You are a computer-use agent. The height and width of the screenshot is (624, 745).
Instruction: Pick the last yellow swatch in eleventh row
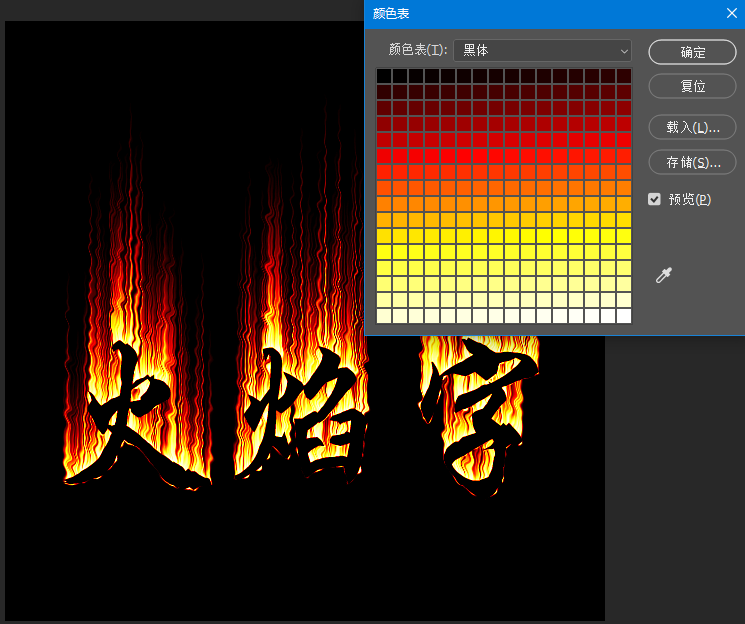[x=623, y=236]
